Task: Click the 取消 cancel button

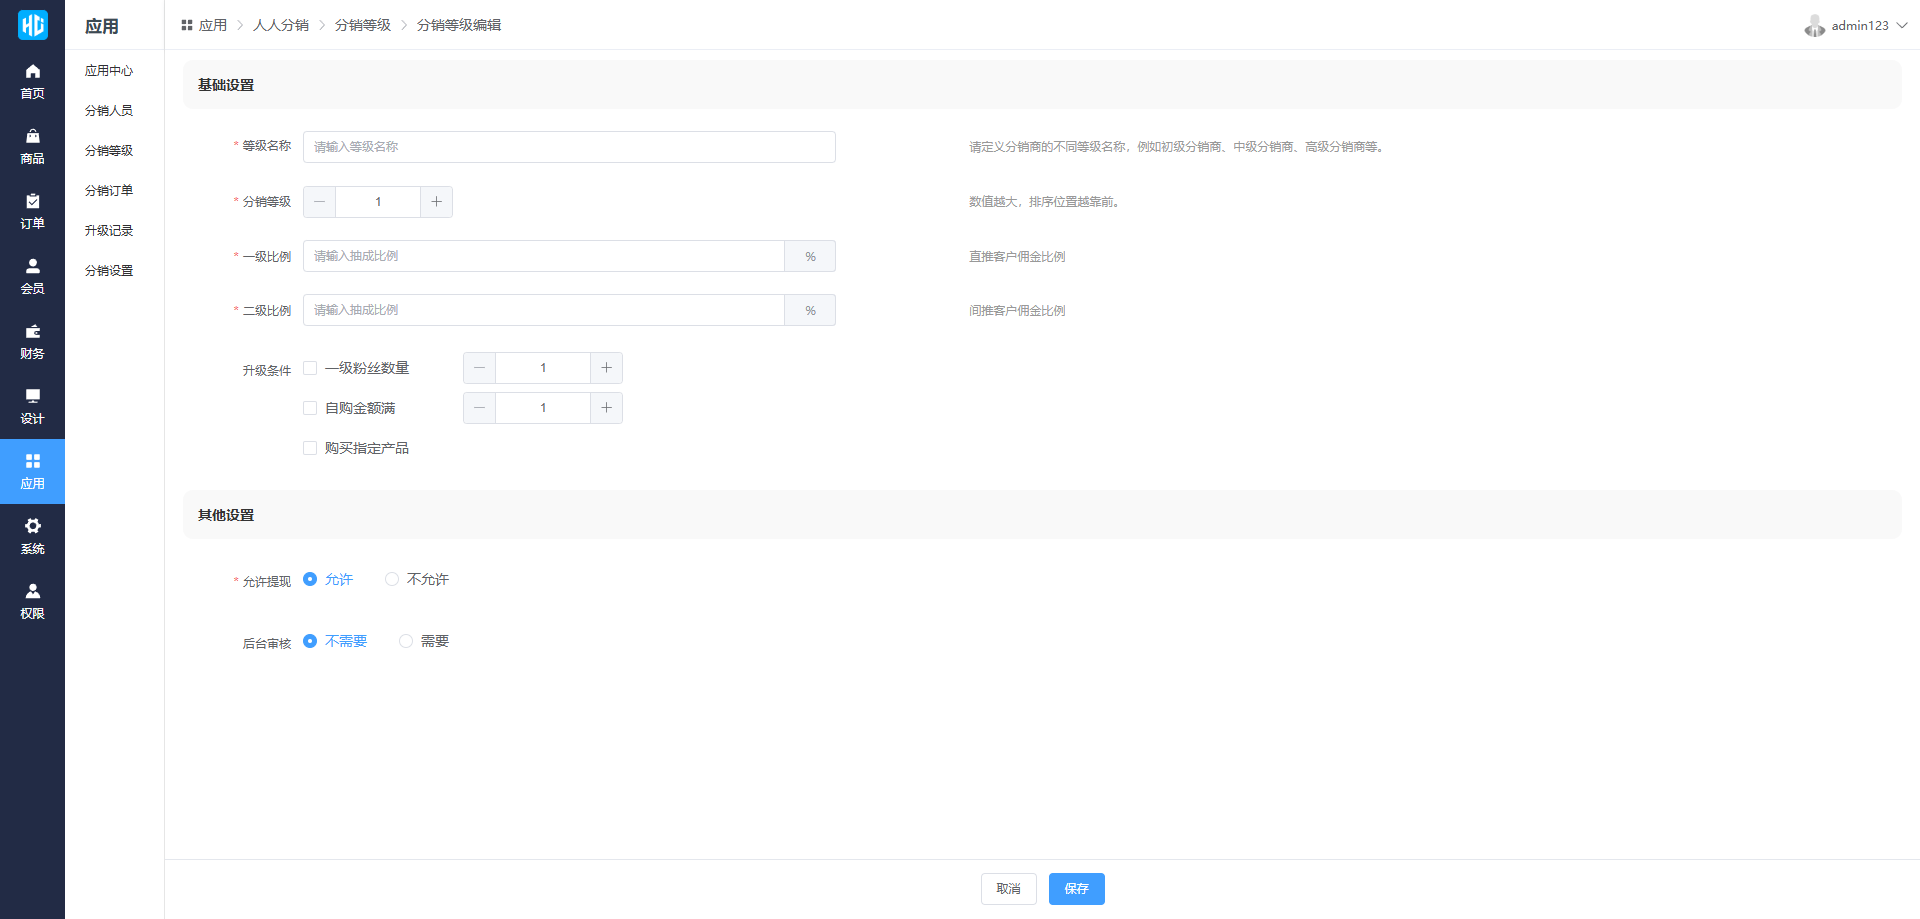Action: pyautogui.click(x=1008, y=889)
